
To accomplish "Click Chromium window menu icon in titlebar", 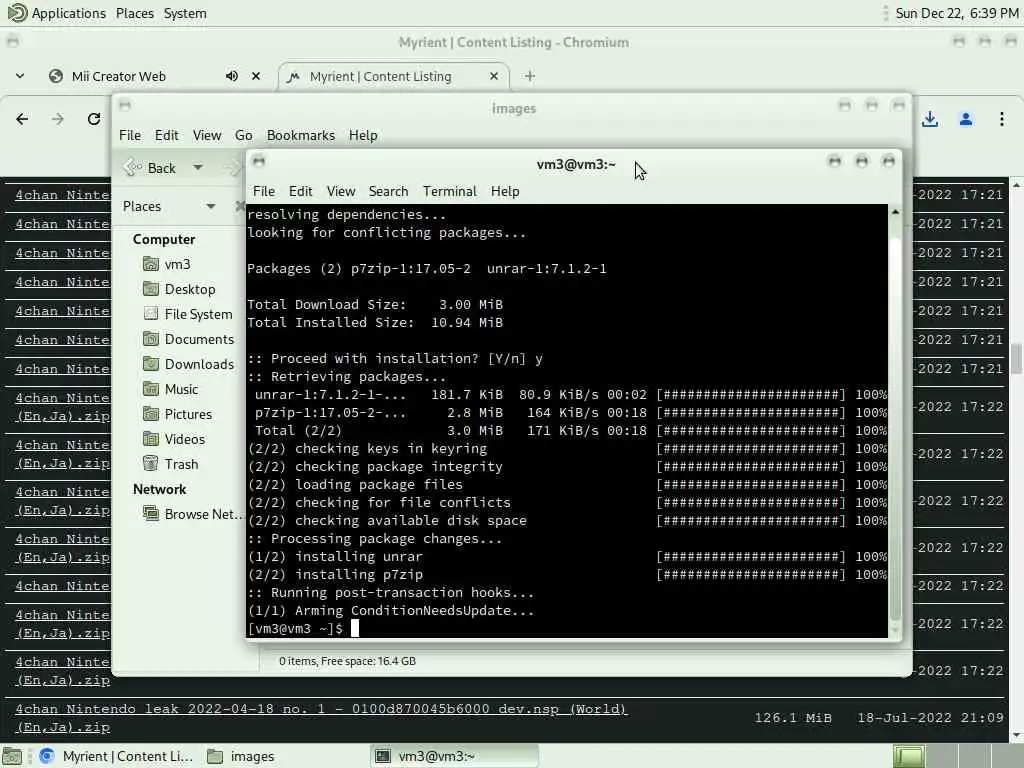I will coord(13,42).
